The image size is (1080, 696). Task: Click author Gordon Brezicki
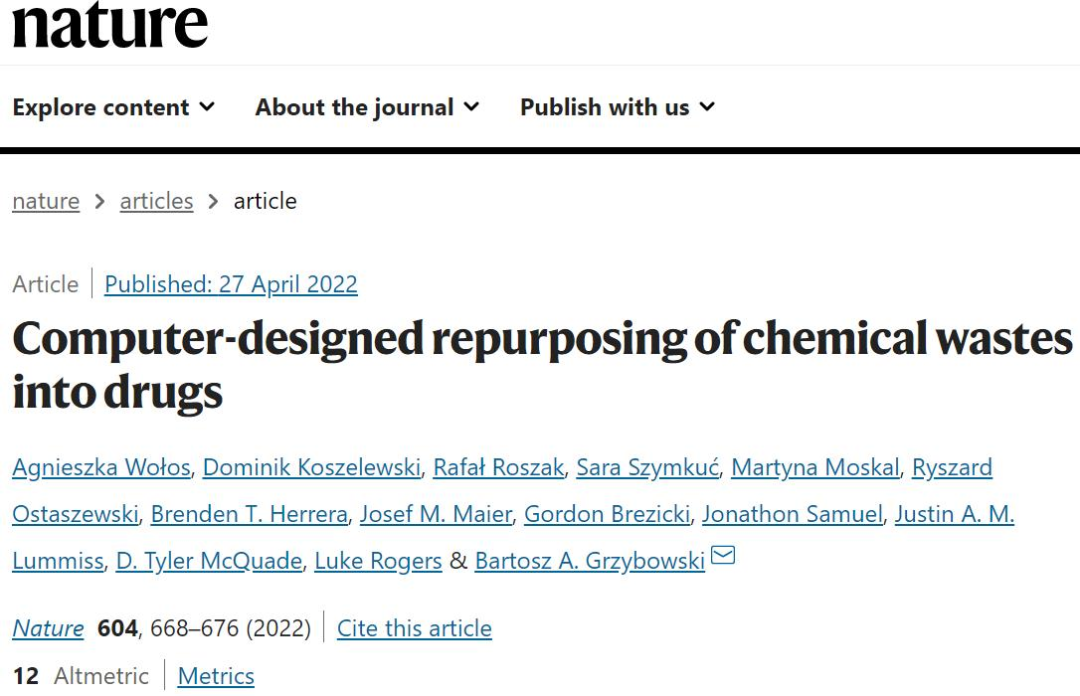(607, 514)
